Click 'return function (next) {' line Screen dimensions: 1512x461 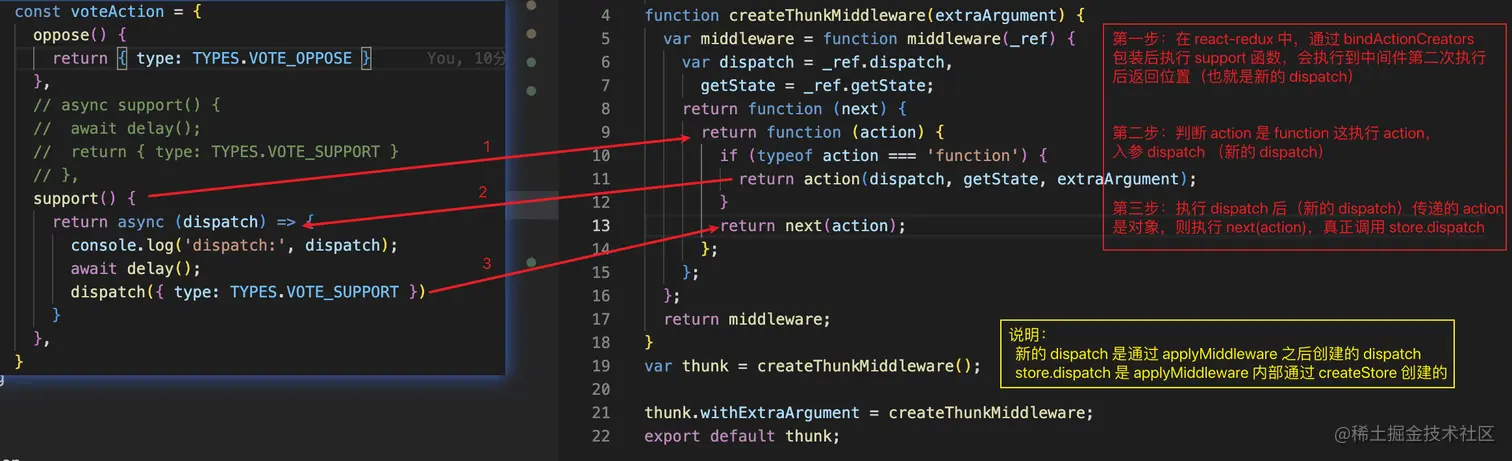click(794, 108)
